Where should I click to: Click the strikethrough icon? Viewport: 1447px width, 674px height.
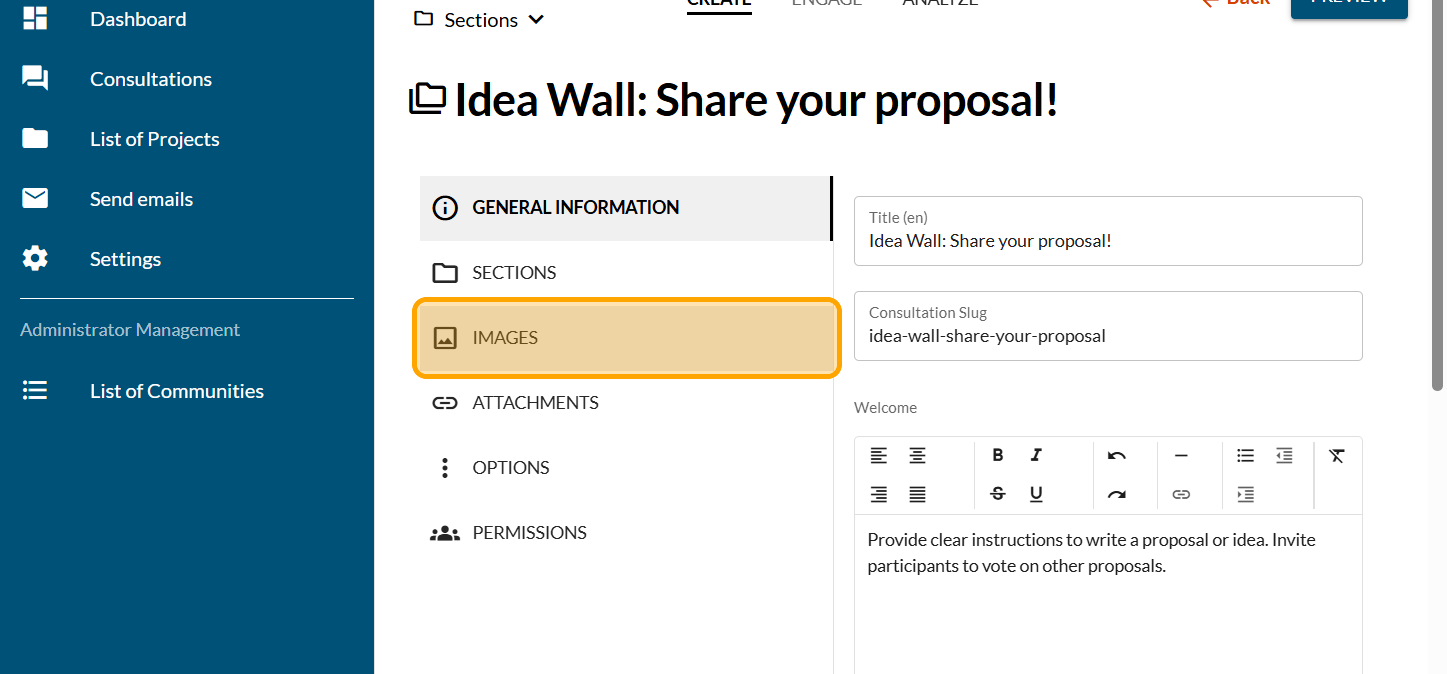[997, 494]
